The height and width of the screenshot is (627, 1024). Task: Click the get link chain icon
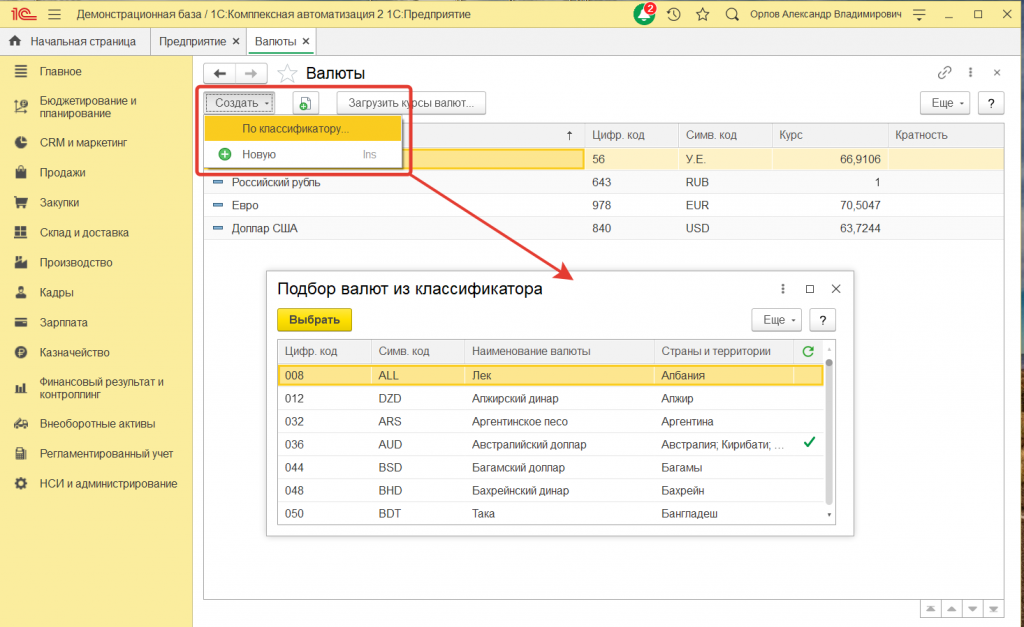(x=944, y=73)
